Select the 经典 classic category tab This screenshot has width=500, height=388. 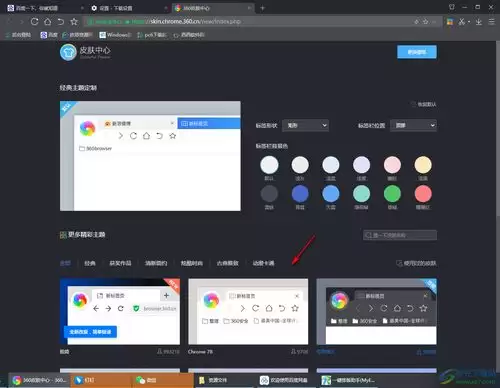coord(90,263)
